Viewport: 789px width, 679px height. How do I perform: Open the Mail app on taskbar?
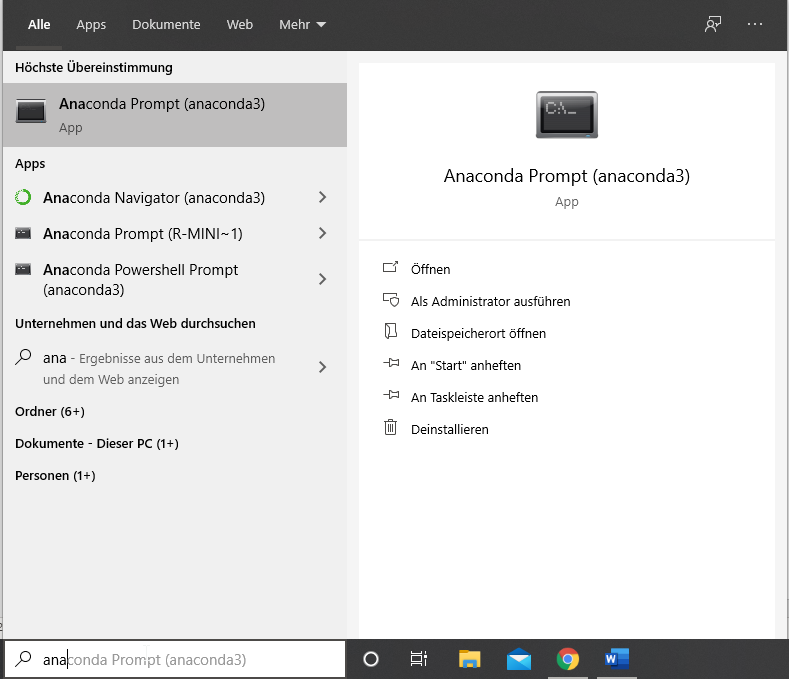pos(518,659)
